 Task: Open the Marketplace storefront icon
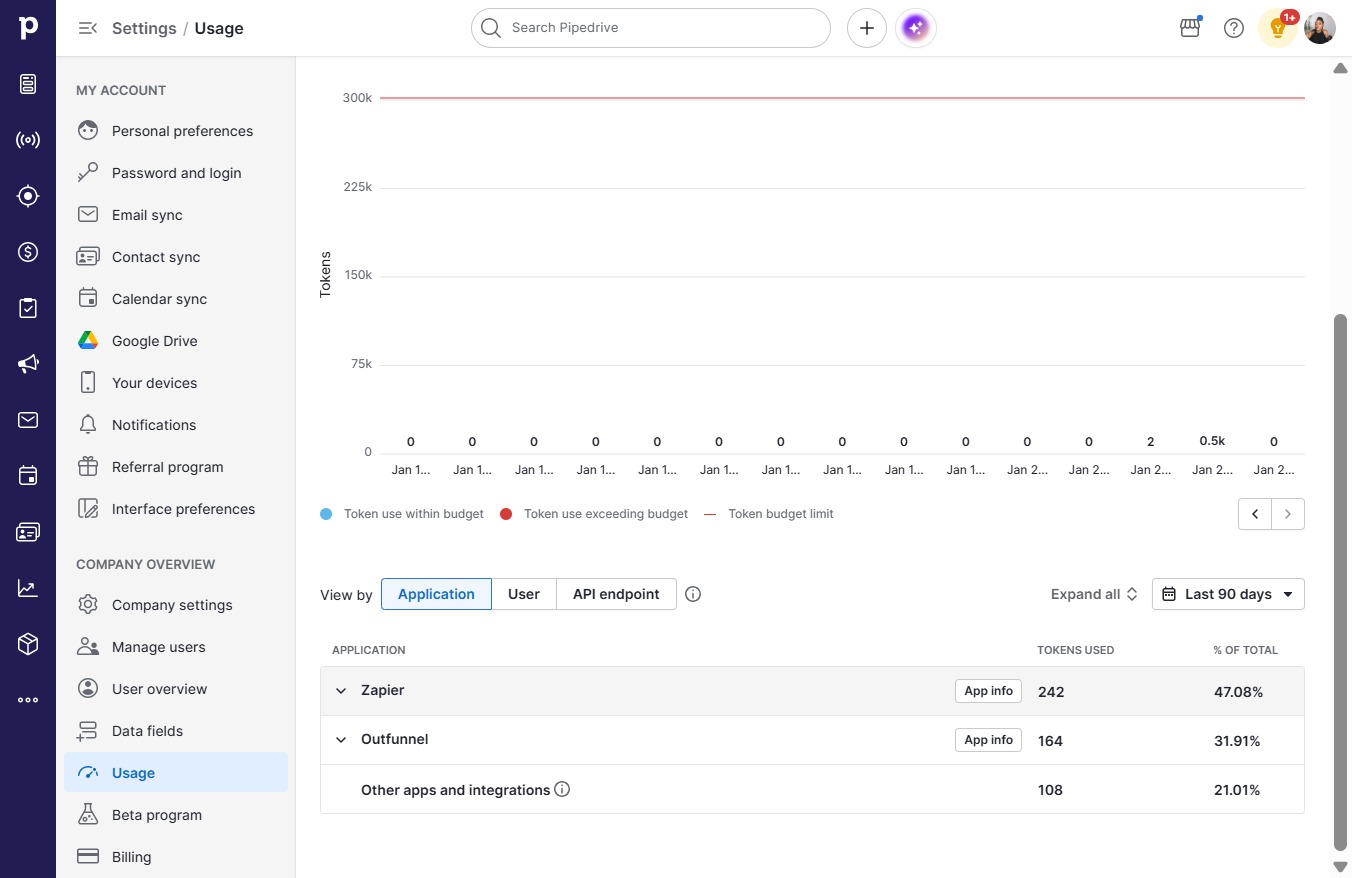[1190, 28]
